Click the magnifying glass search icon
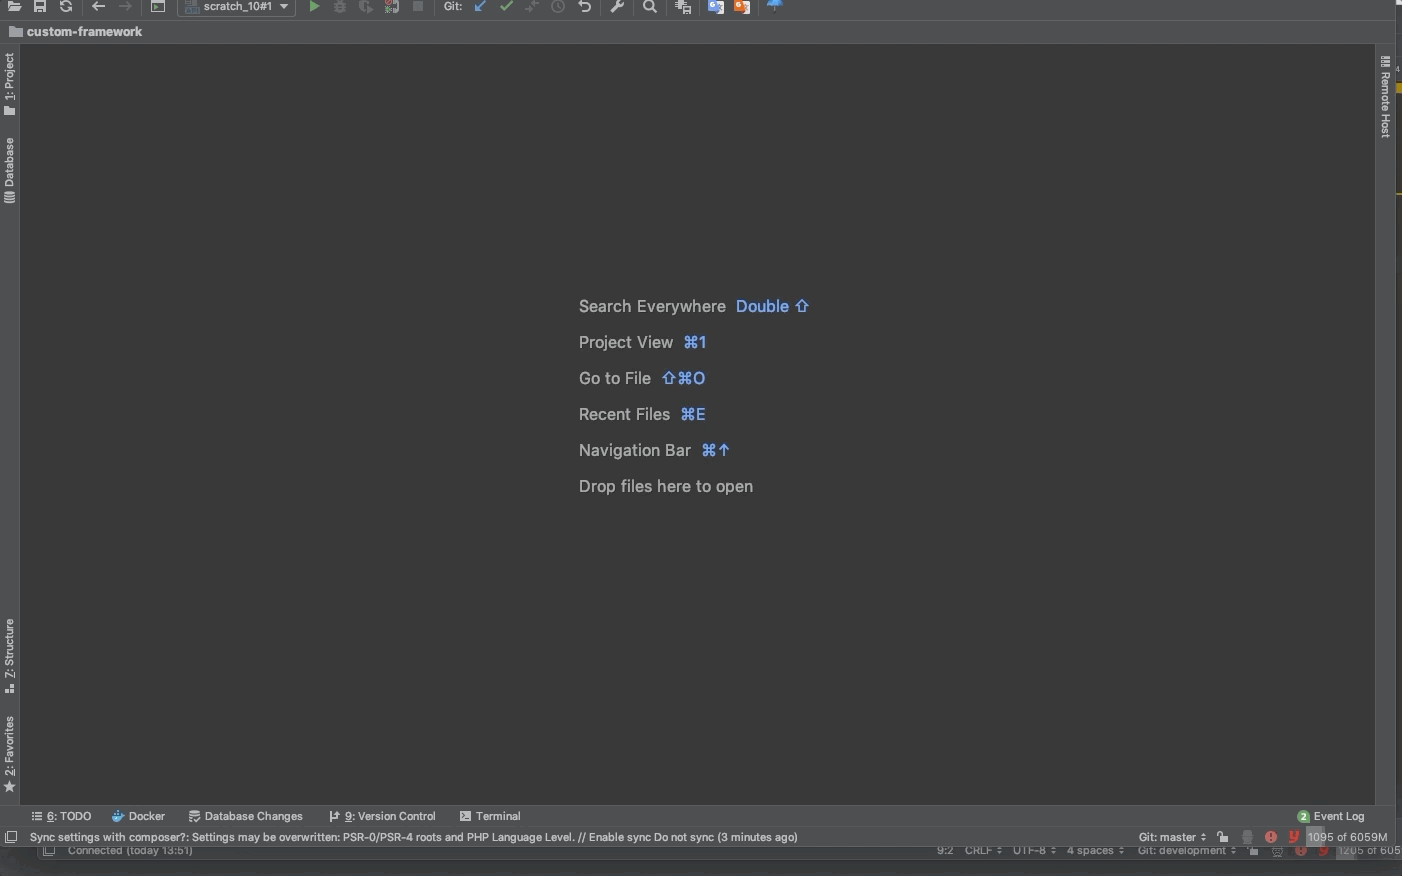 pyautogui.click(x=650, y=7)
